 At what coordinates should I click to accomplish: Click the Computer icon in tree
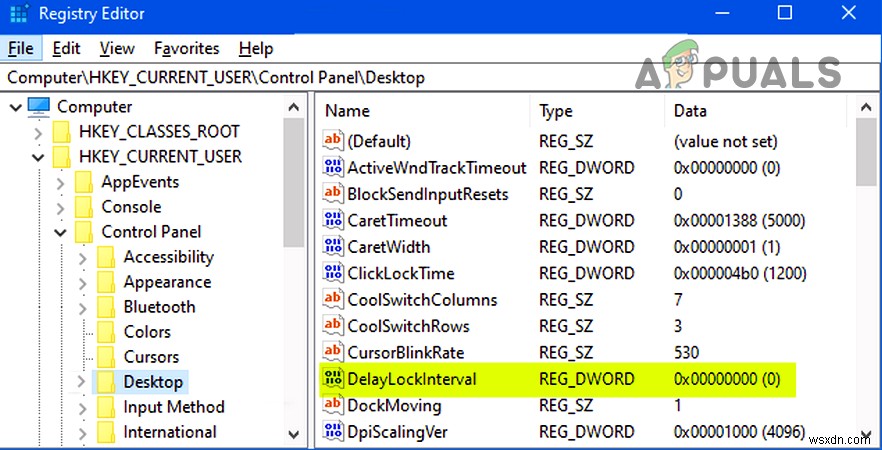[x=39, y=107]
